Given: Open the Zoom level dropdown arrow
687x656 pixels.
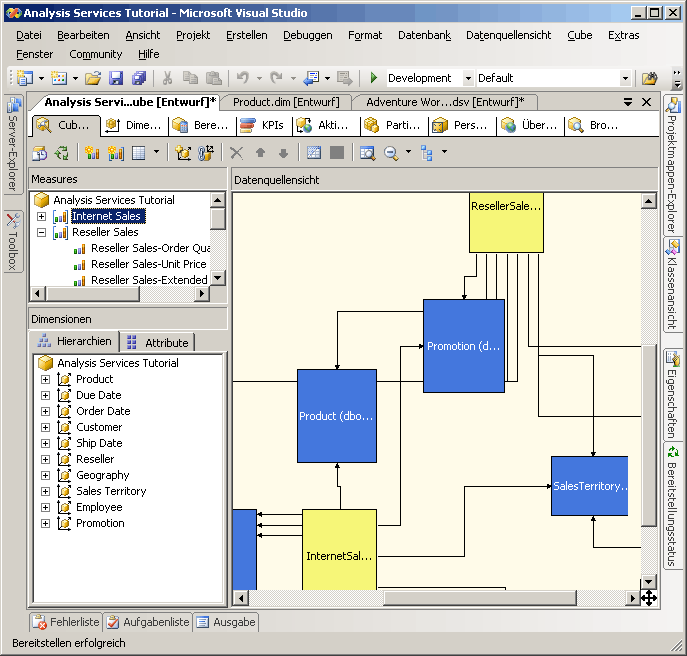Looking at the screenshot, I should 408,152.
